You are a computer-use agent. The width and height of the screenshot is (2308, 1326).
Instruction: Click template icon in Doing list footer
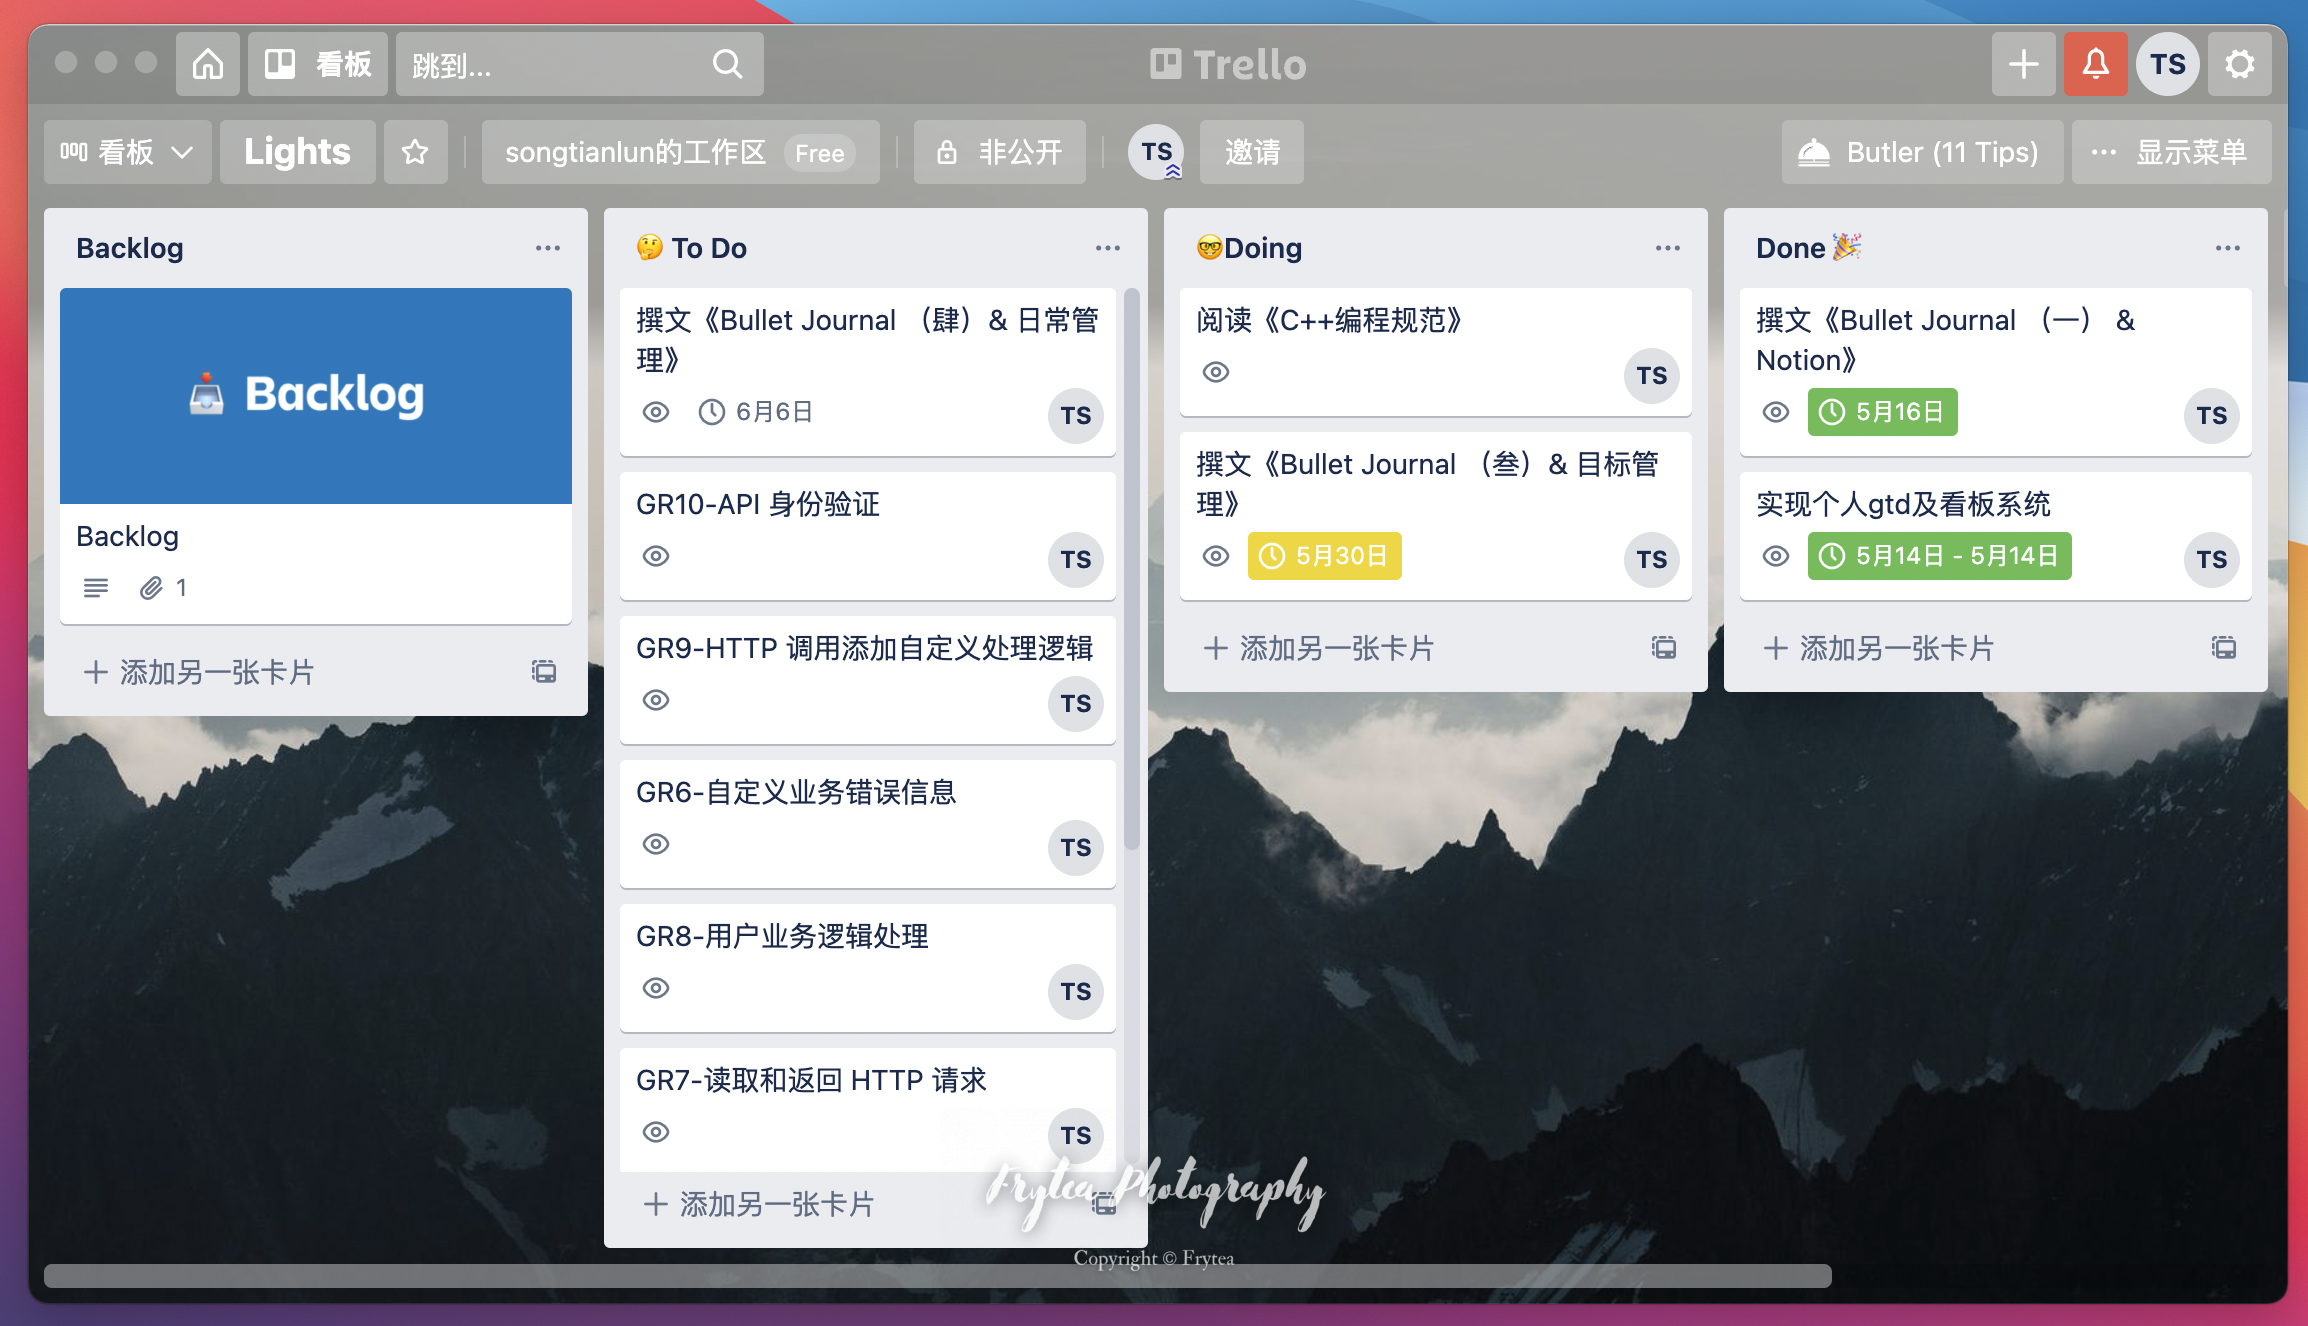pos(1664,647)
